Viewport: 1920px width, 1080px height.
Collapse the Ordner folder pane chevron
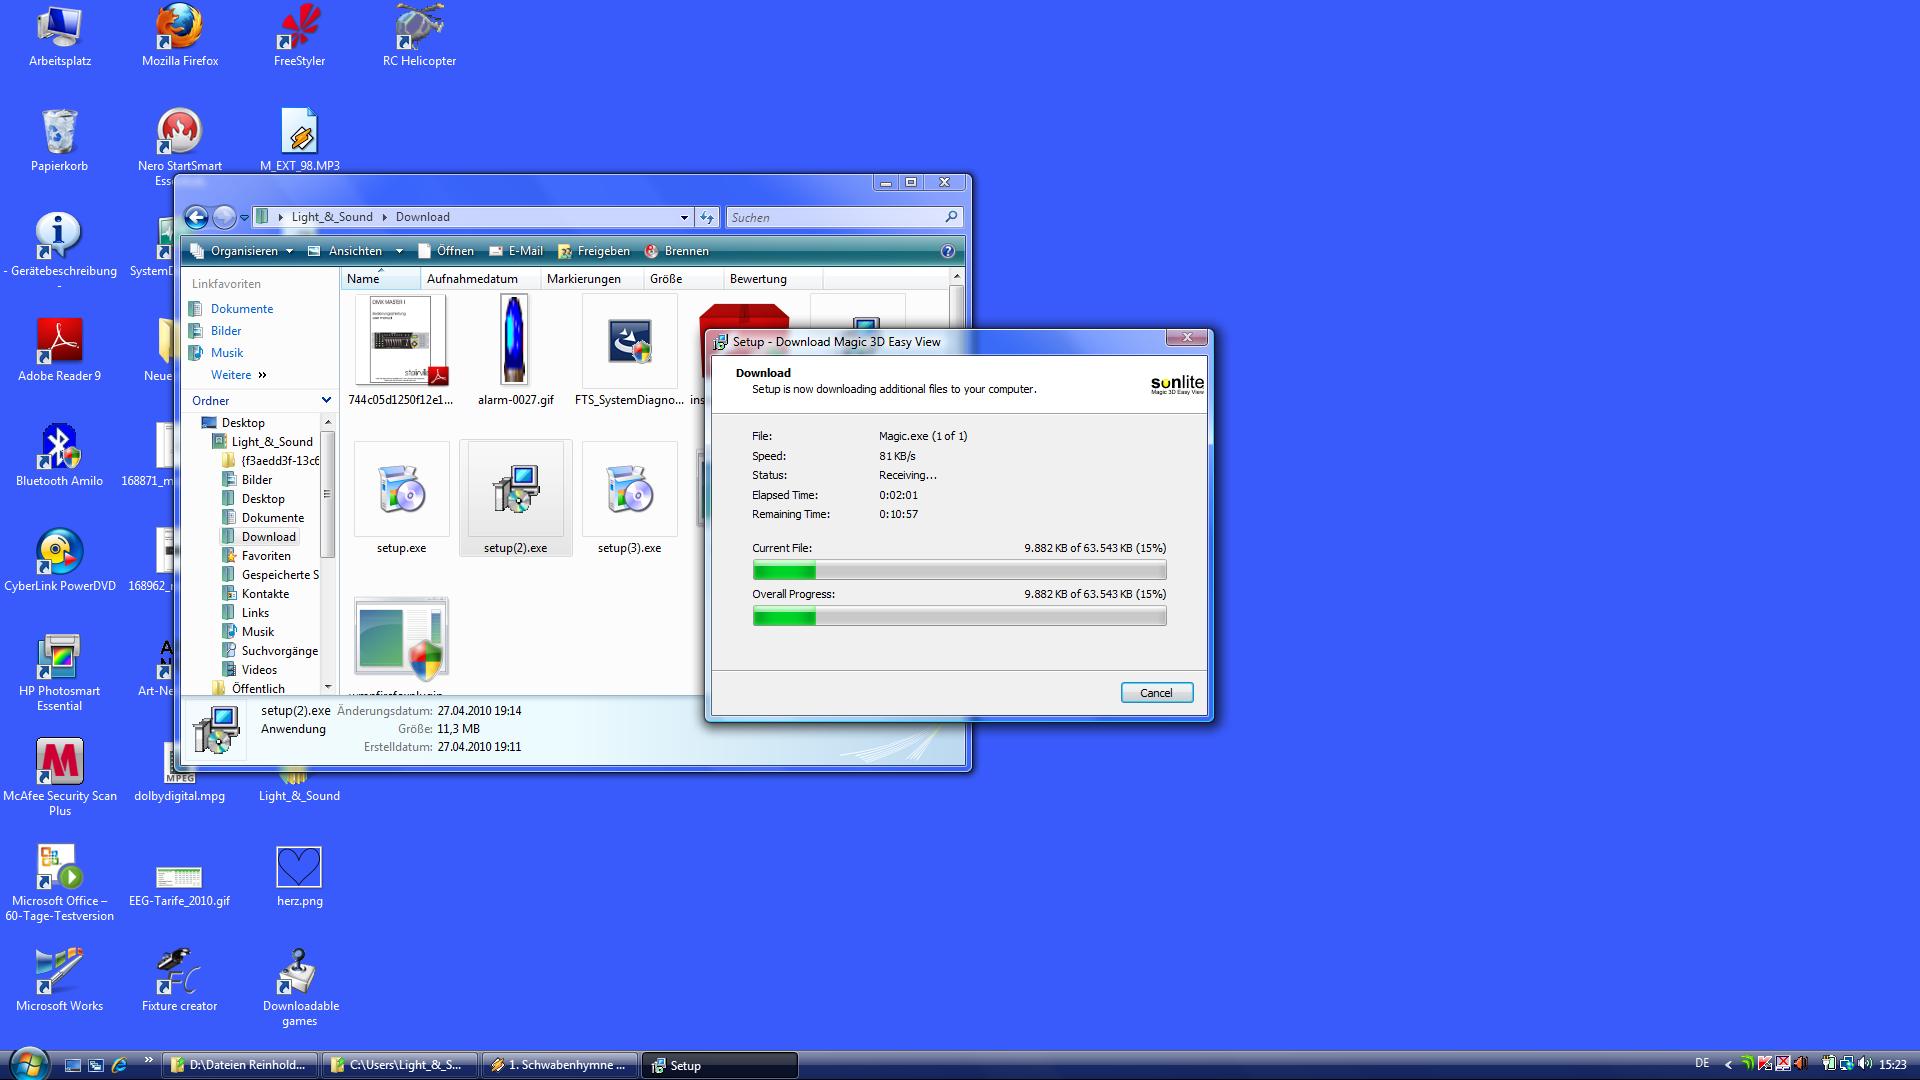(326, 400)
